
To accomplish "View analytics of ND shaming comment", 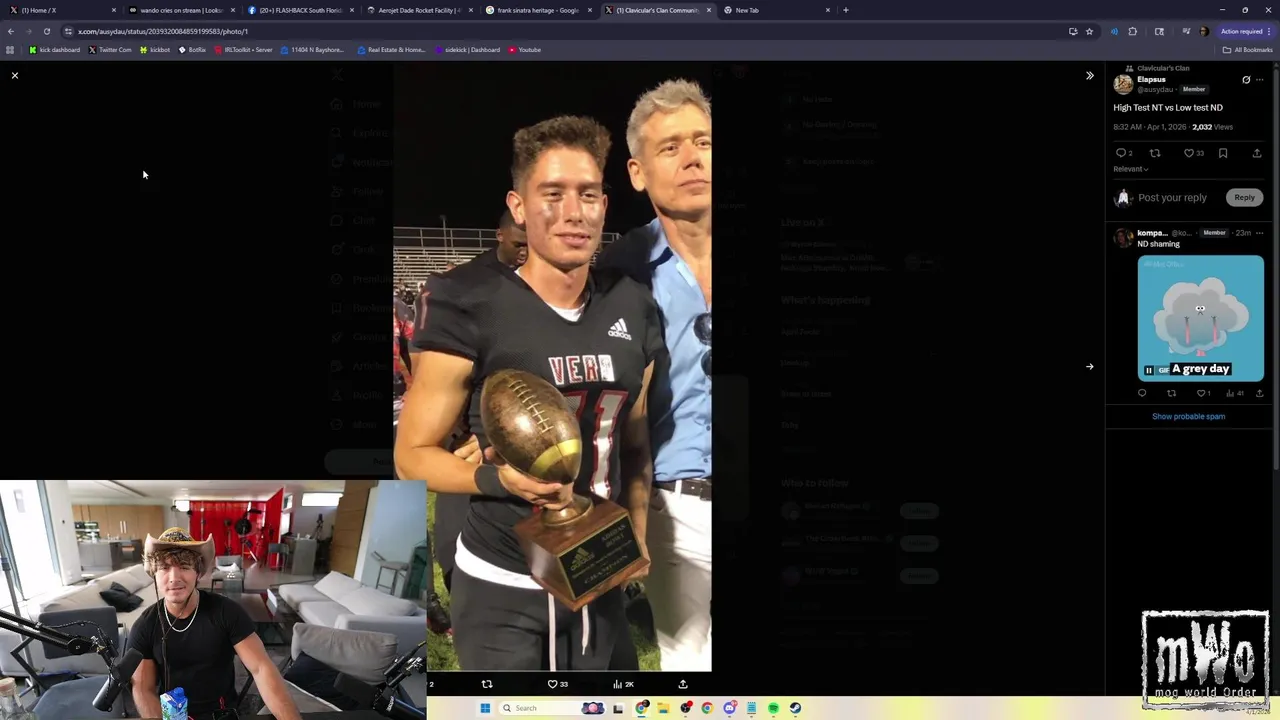I will coord(1235,393).
